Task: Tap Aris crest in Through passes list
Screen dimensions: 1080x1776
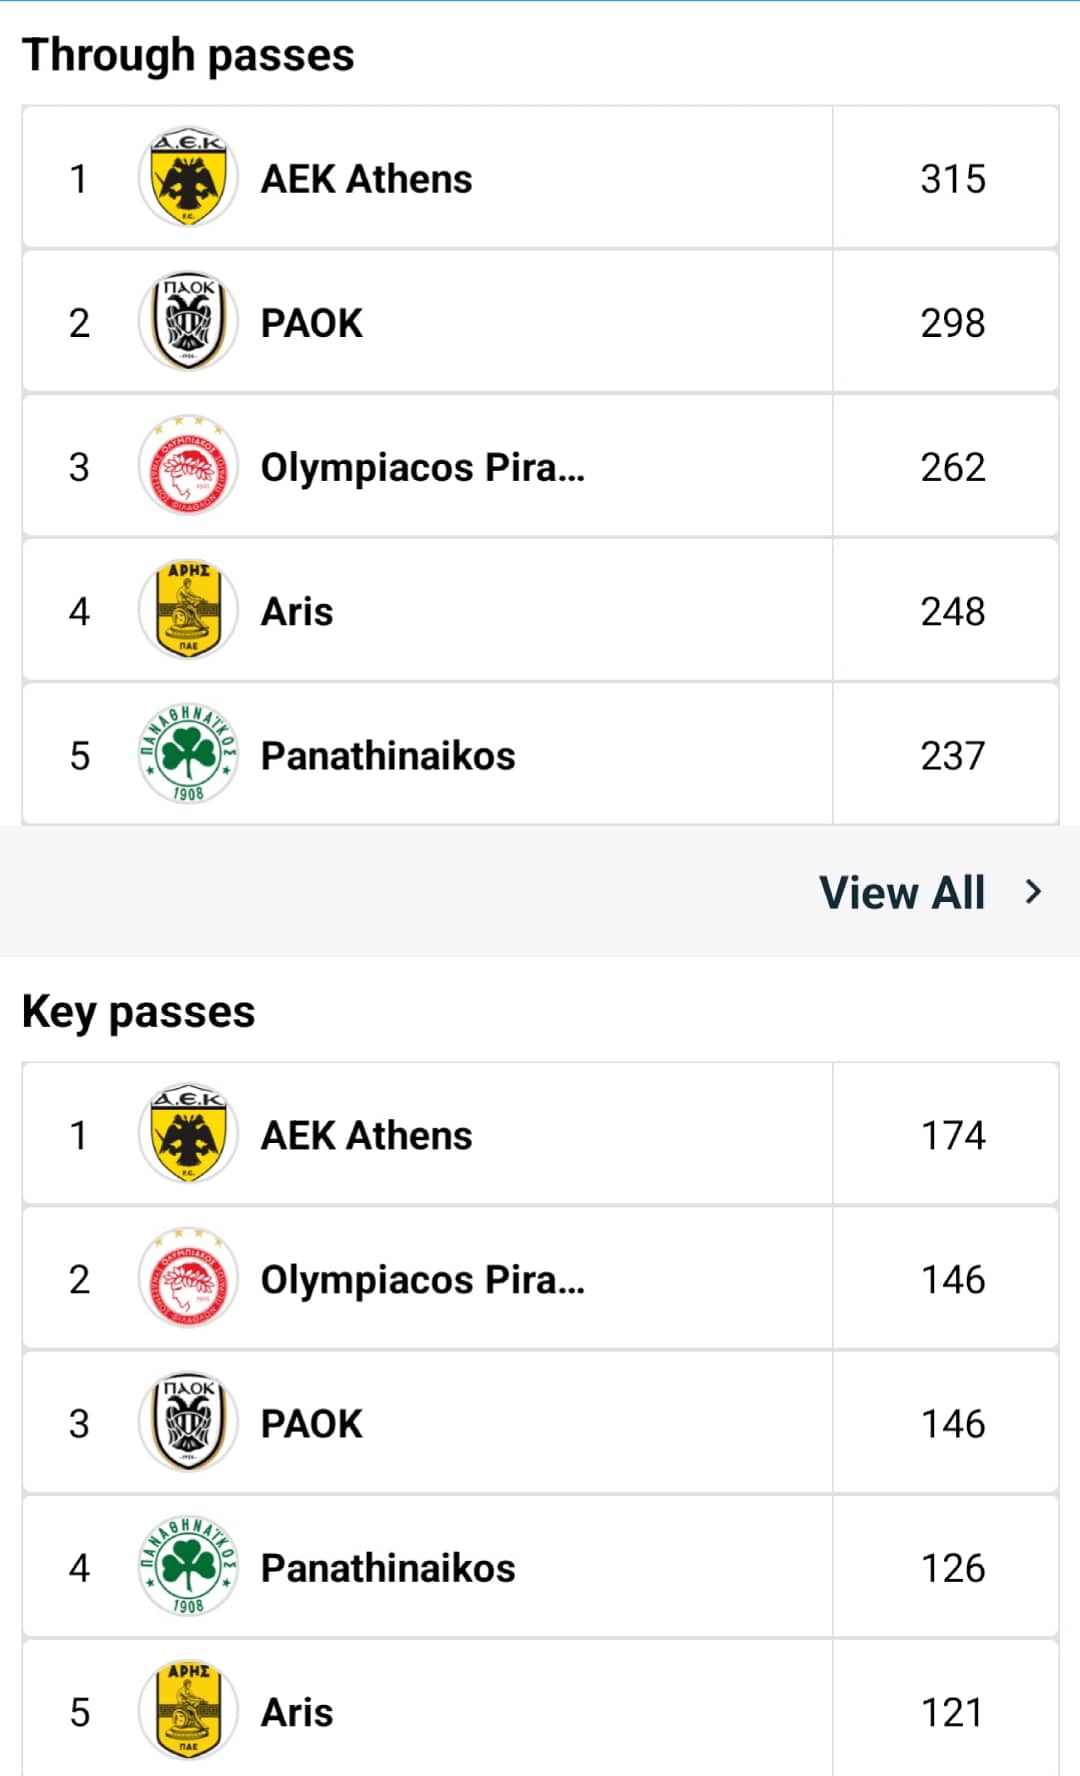Action: coord(188,610)
